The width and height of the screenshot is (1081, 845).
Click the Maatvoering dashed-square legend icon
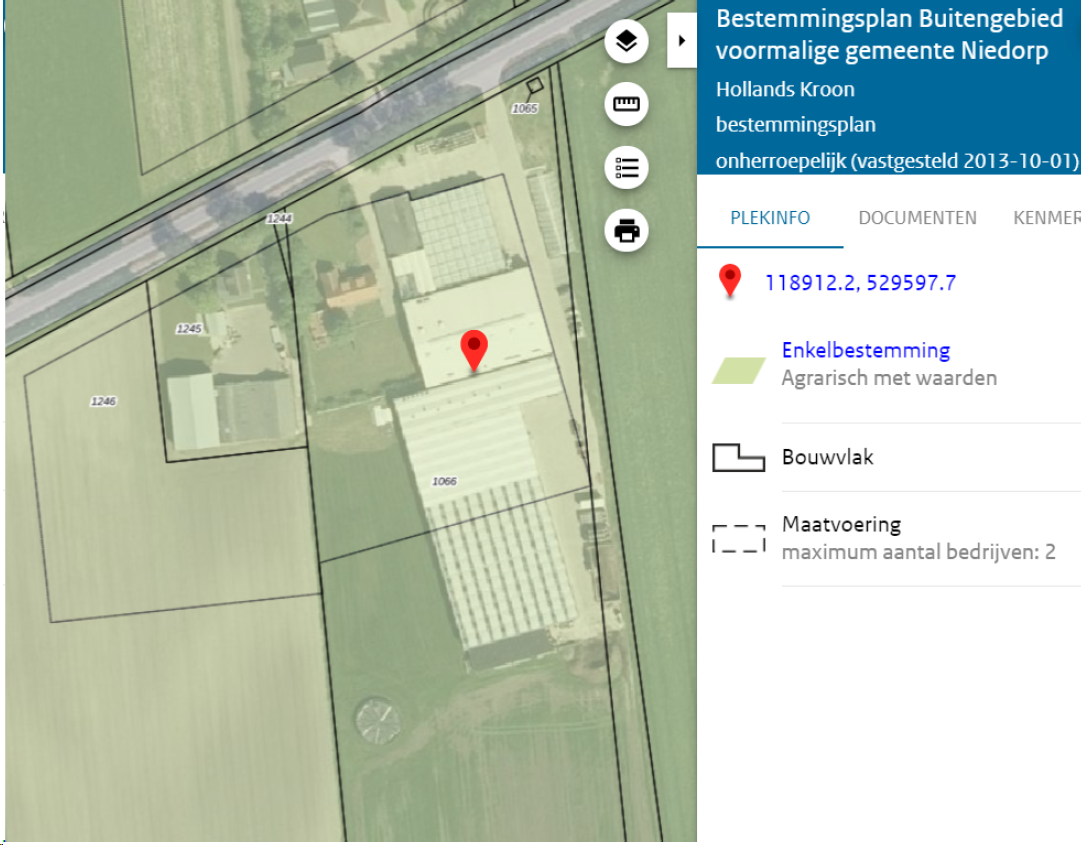(738, 537)
